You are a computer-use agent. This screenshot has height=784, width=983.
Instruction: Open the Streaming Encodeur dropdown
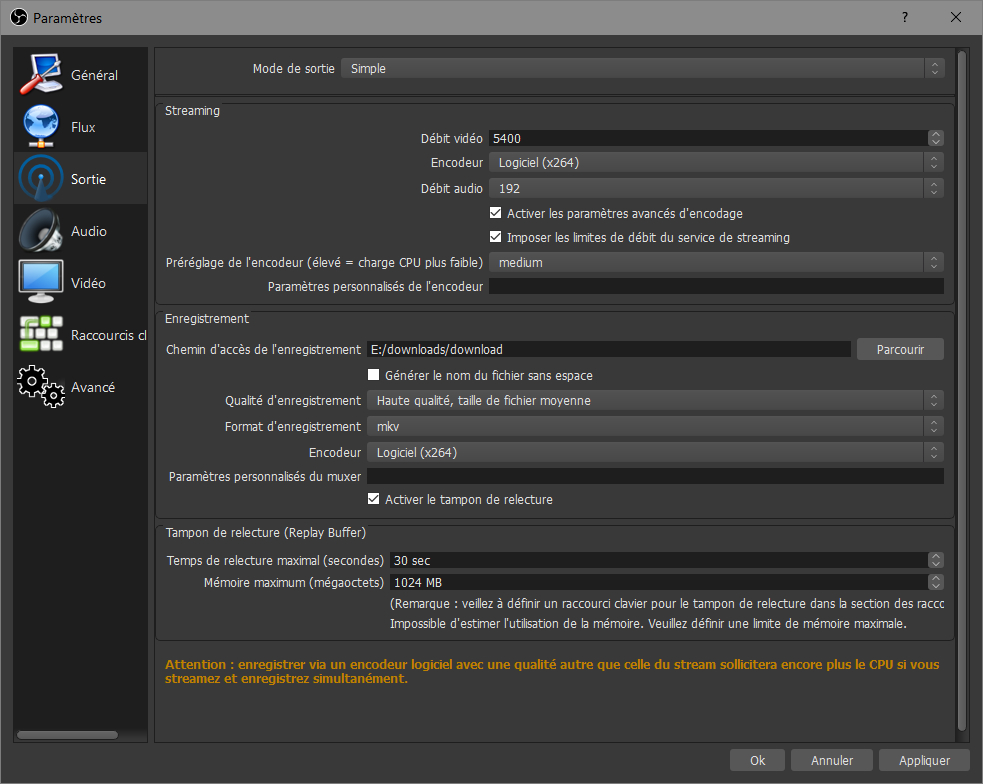(716, 162)
